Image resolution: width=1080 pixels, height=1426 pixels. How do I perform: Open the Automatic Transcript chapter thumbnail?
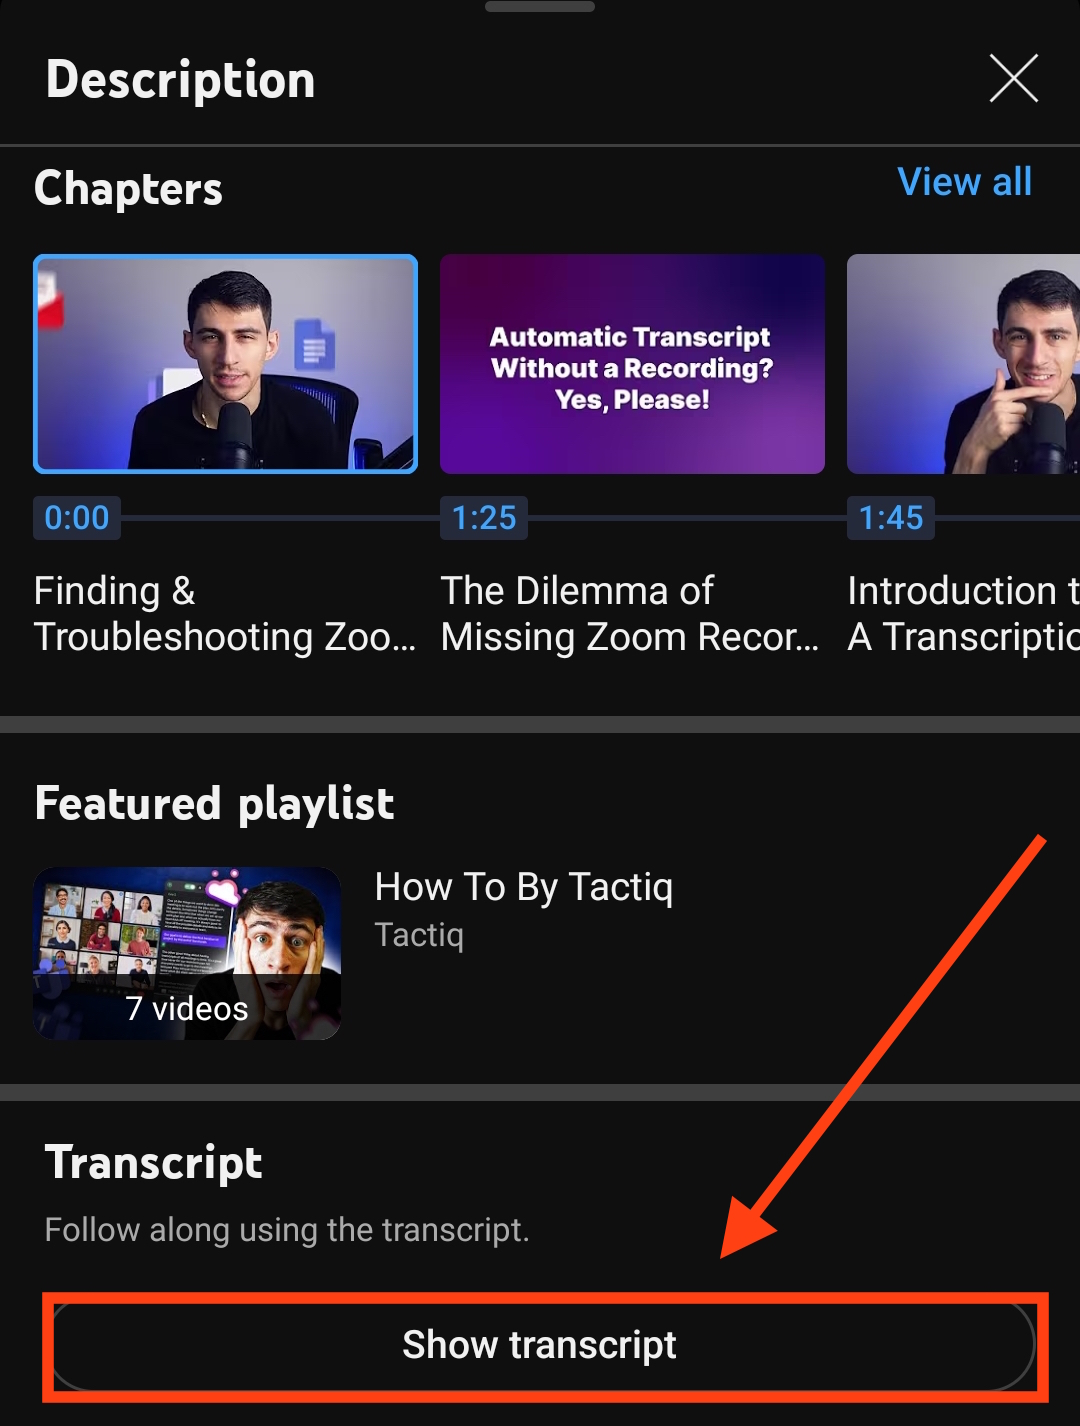coord(632,365)
